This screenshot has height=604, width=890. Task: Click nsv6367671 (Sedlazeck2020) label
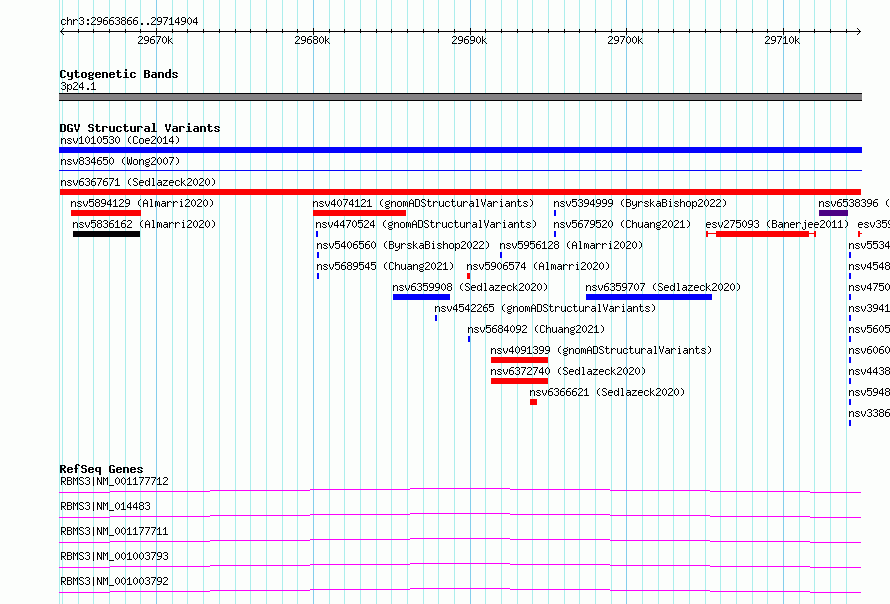click(138, 182)
